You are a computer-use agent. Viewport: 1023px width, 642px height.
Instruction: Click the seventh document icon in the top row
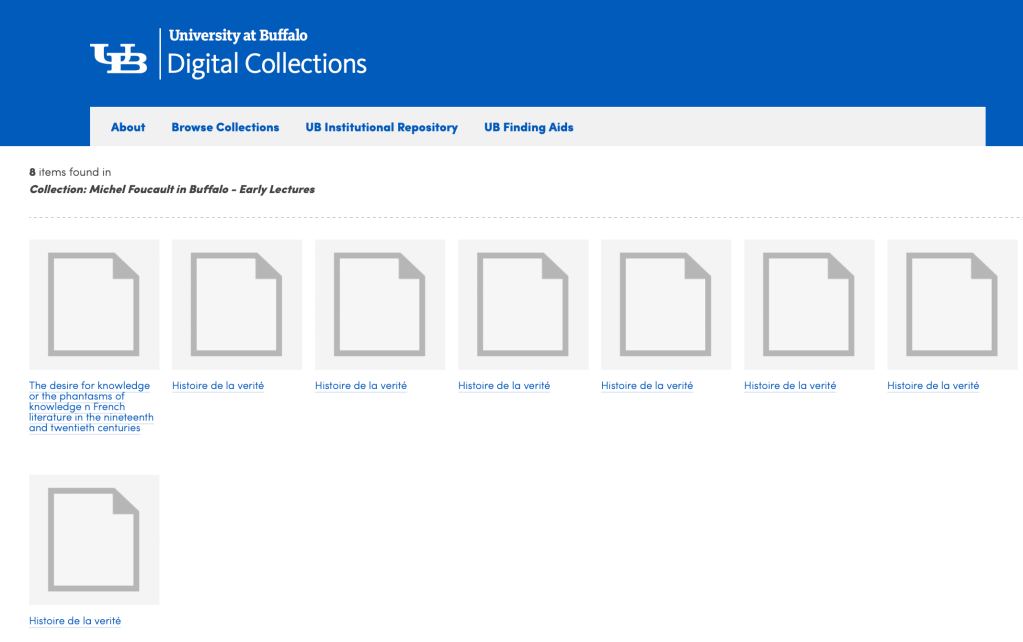(x=952, y=304)
